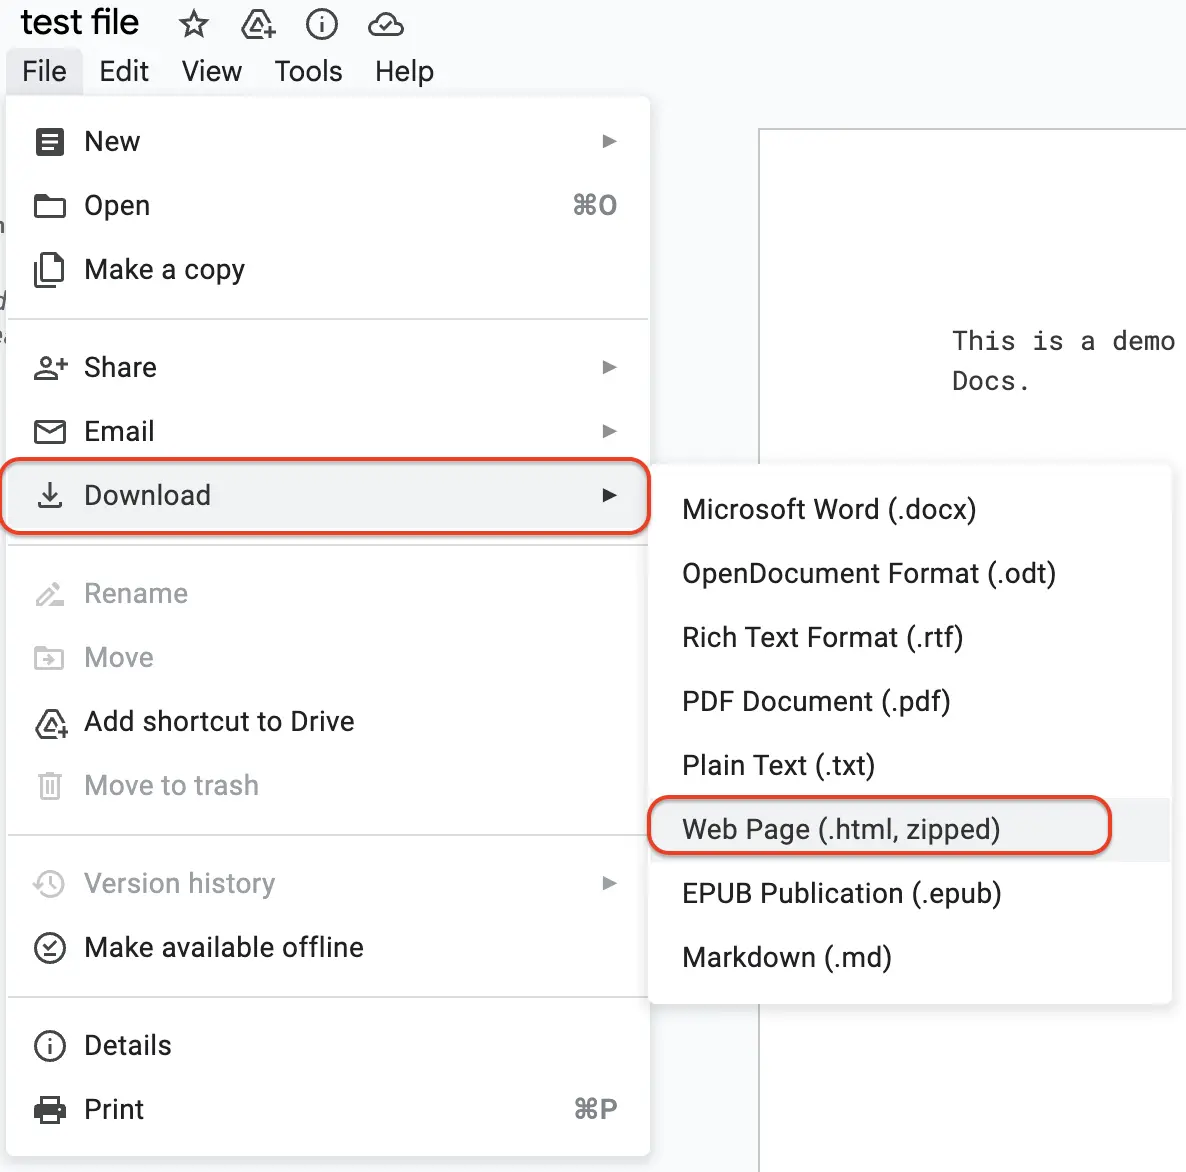Click the Make a copy icon
The image size is (1186, 1172).
tap(49, 270)
